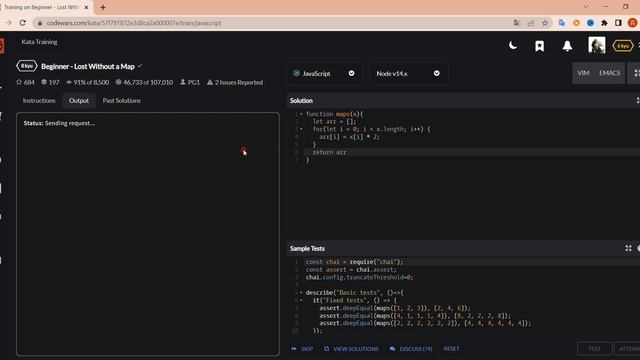The image size is (640, 360).
Task: Open the Extensions puzzle-piece menu
Action: (x=604, y=23)
